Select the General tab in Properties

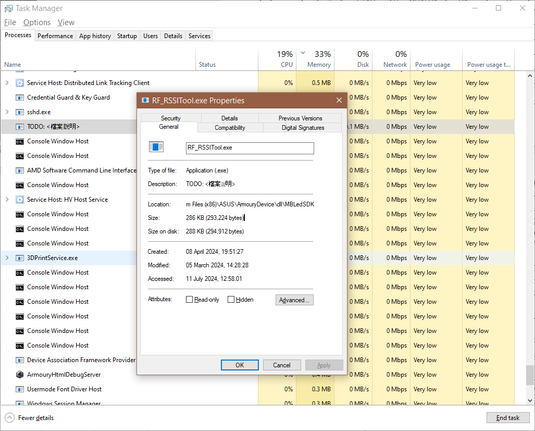point(169,127)
